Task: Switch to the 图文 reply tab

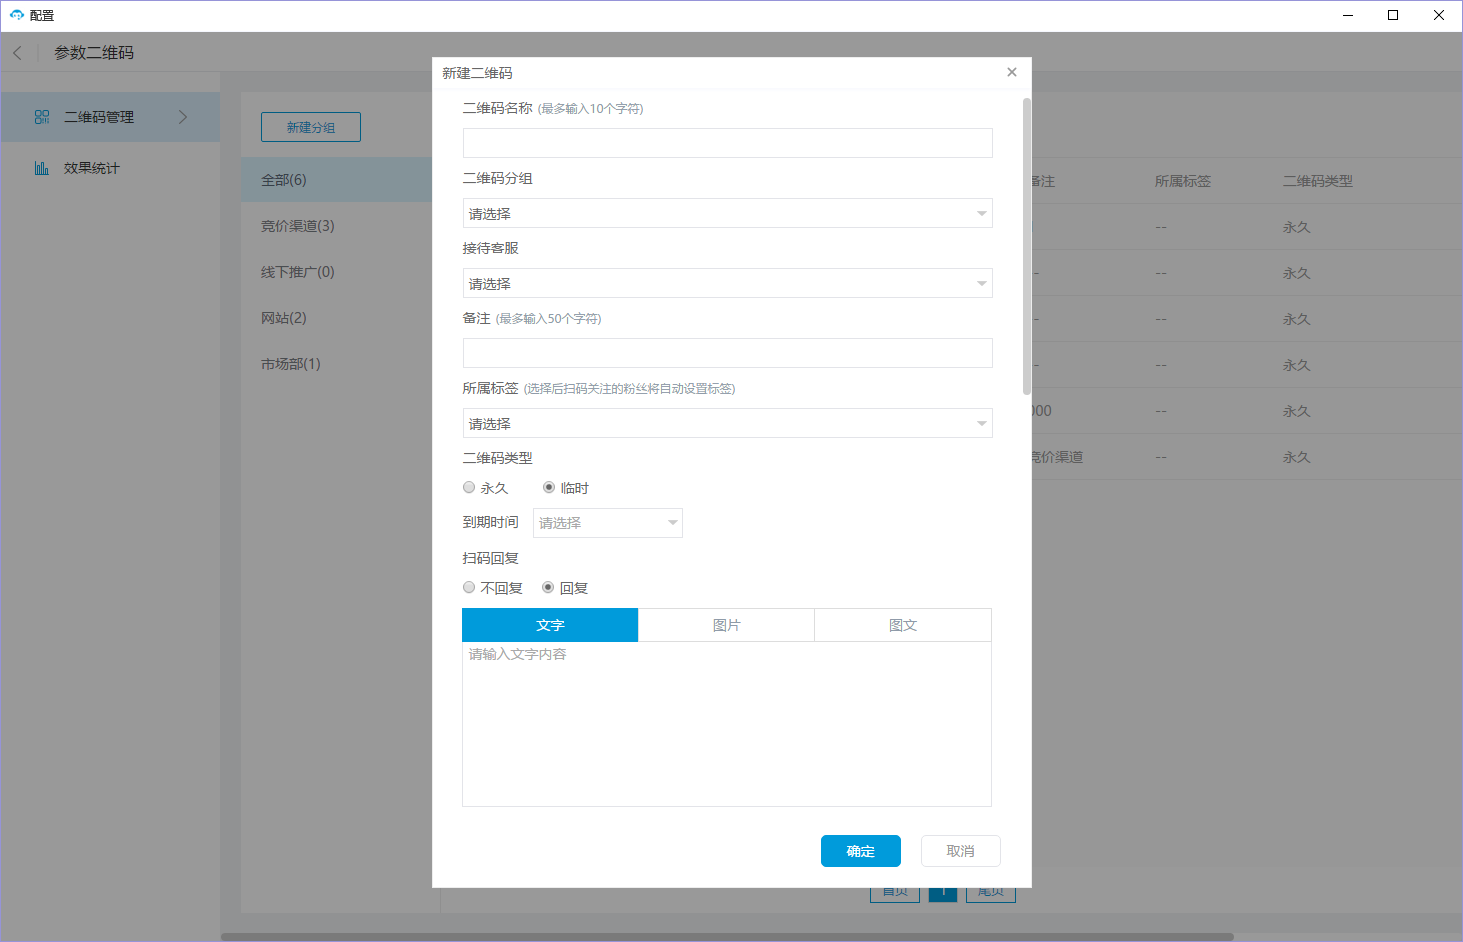Action: click(x=902, y=625)
